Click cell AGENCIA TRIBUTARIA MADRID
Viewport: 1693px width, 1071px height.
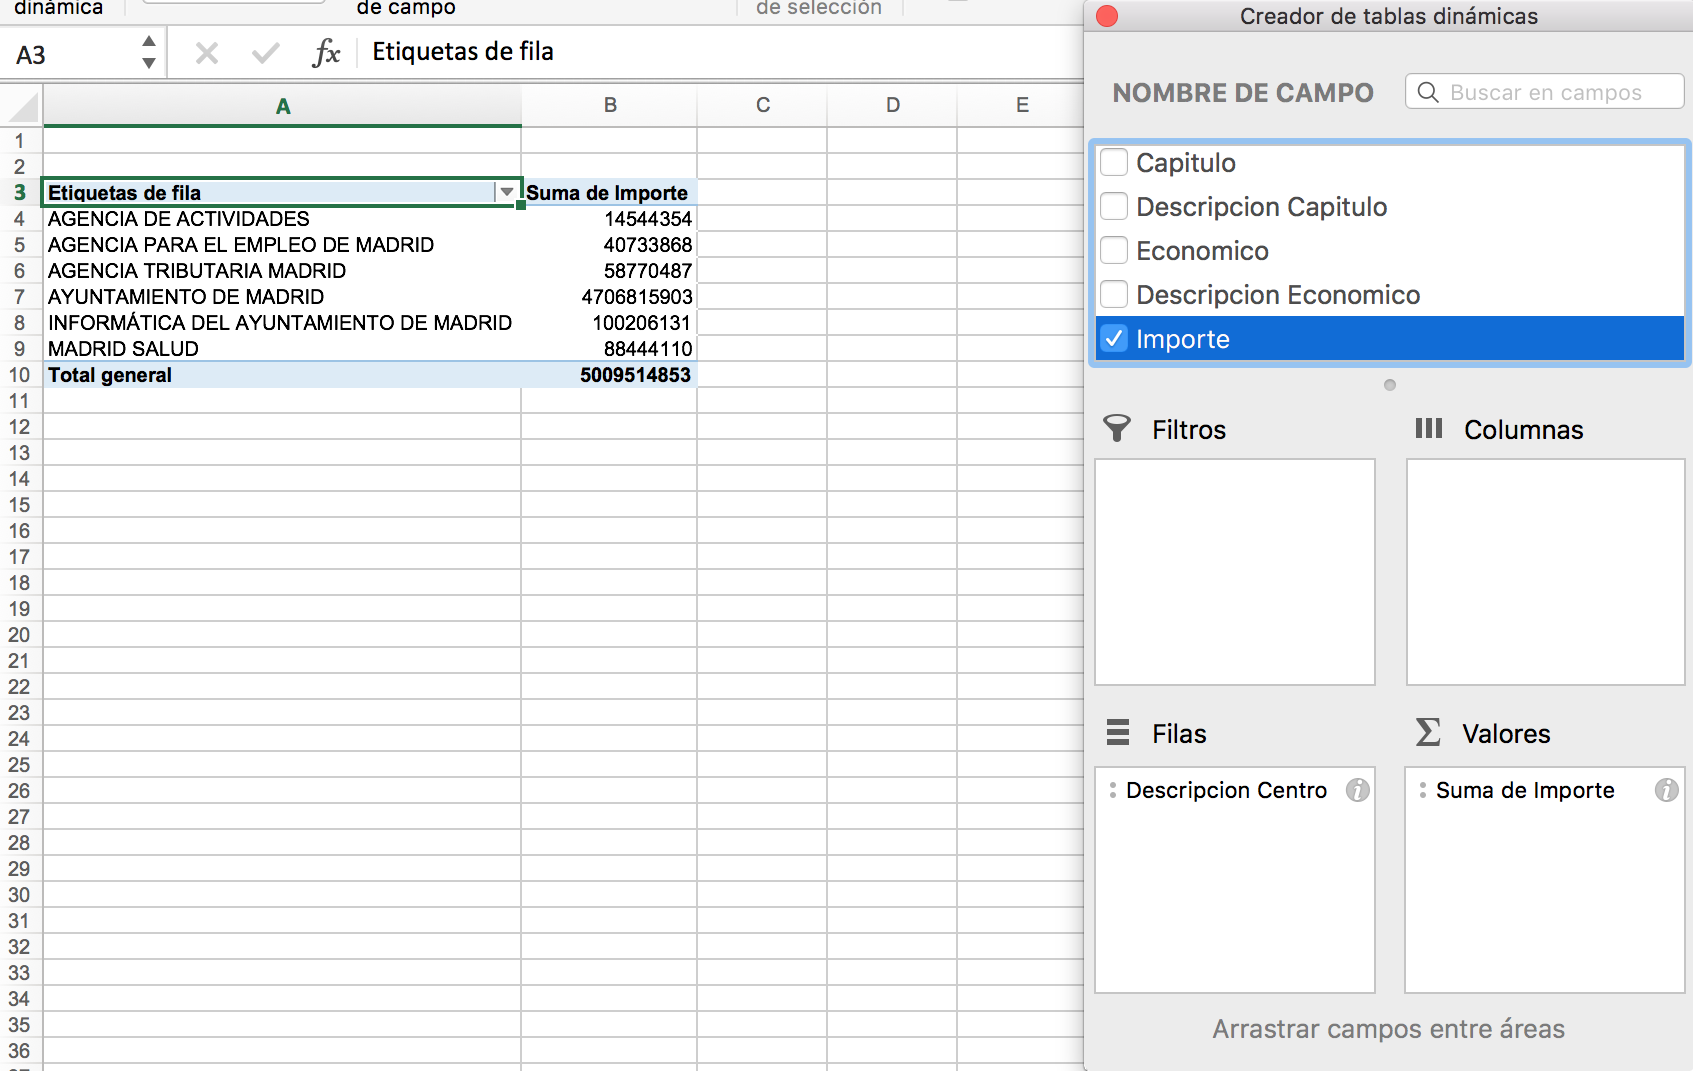pos(282,270)
